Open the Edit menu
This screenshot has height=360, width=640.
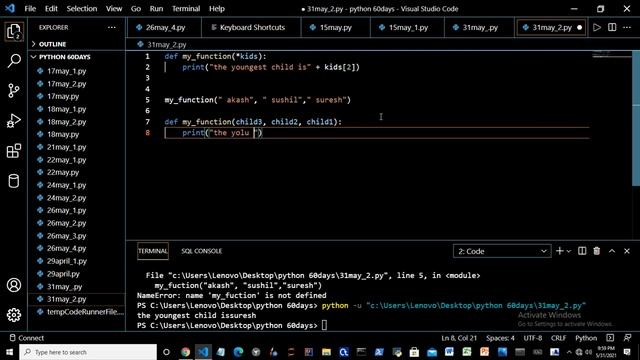click(x=51, y=9)
